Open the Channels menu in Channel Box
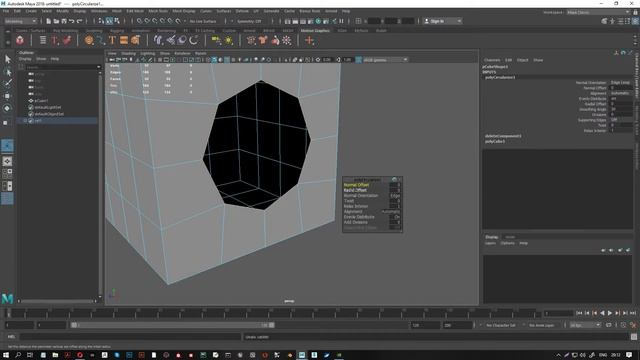The image size is (640, 360). point(492,60)
